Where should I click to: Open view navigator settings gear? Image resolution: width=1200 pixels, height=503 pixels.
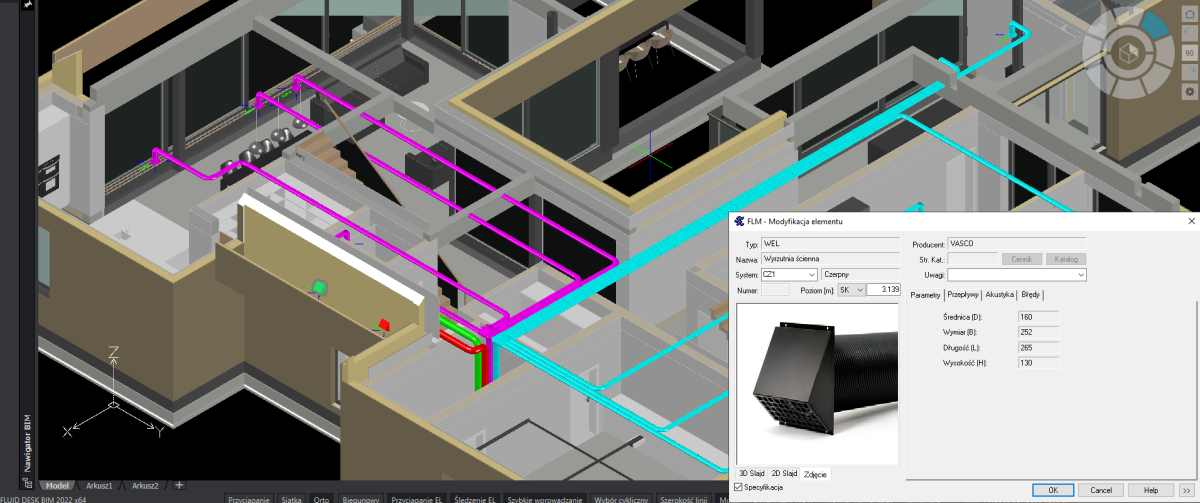(1189, 91)
